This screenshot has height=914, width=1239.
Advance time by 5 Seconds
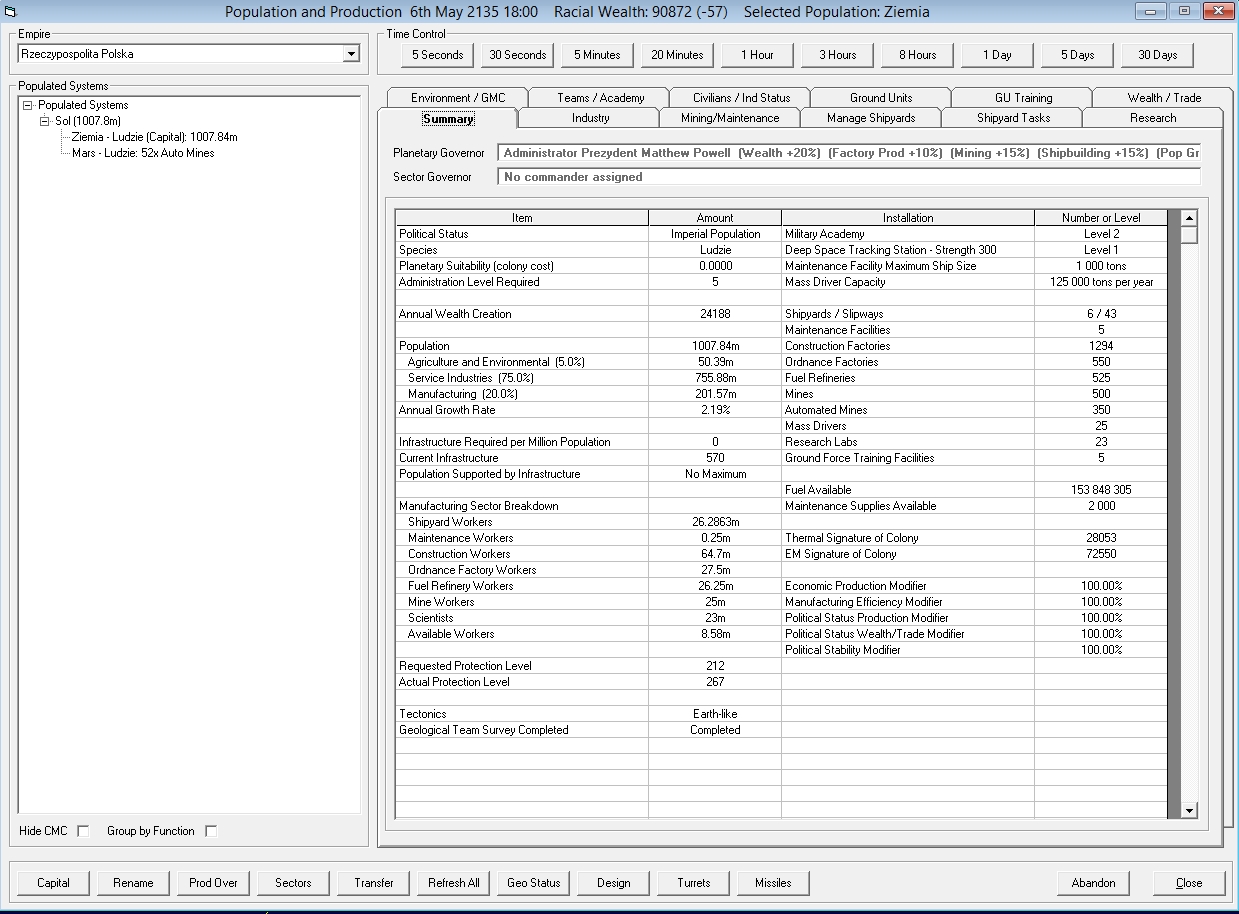(437, 55)
